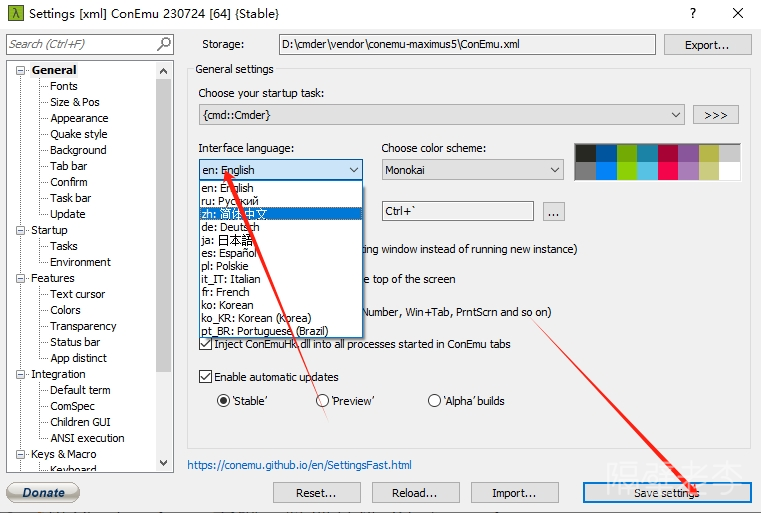761x513 pixels.
Task: Open Colors settings page
Action: pyautogui.click(x=65, y=310)
